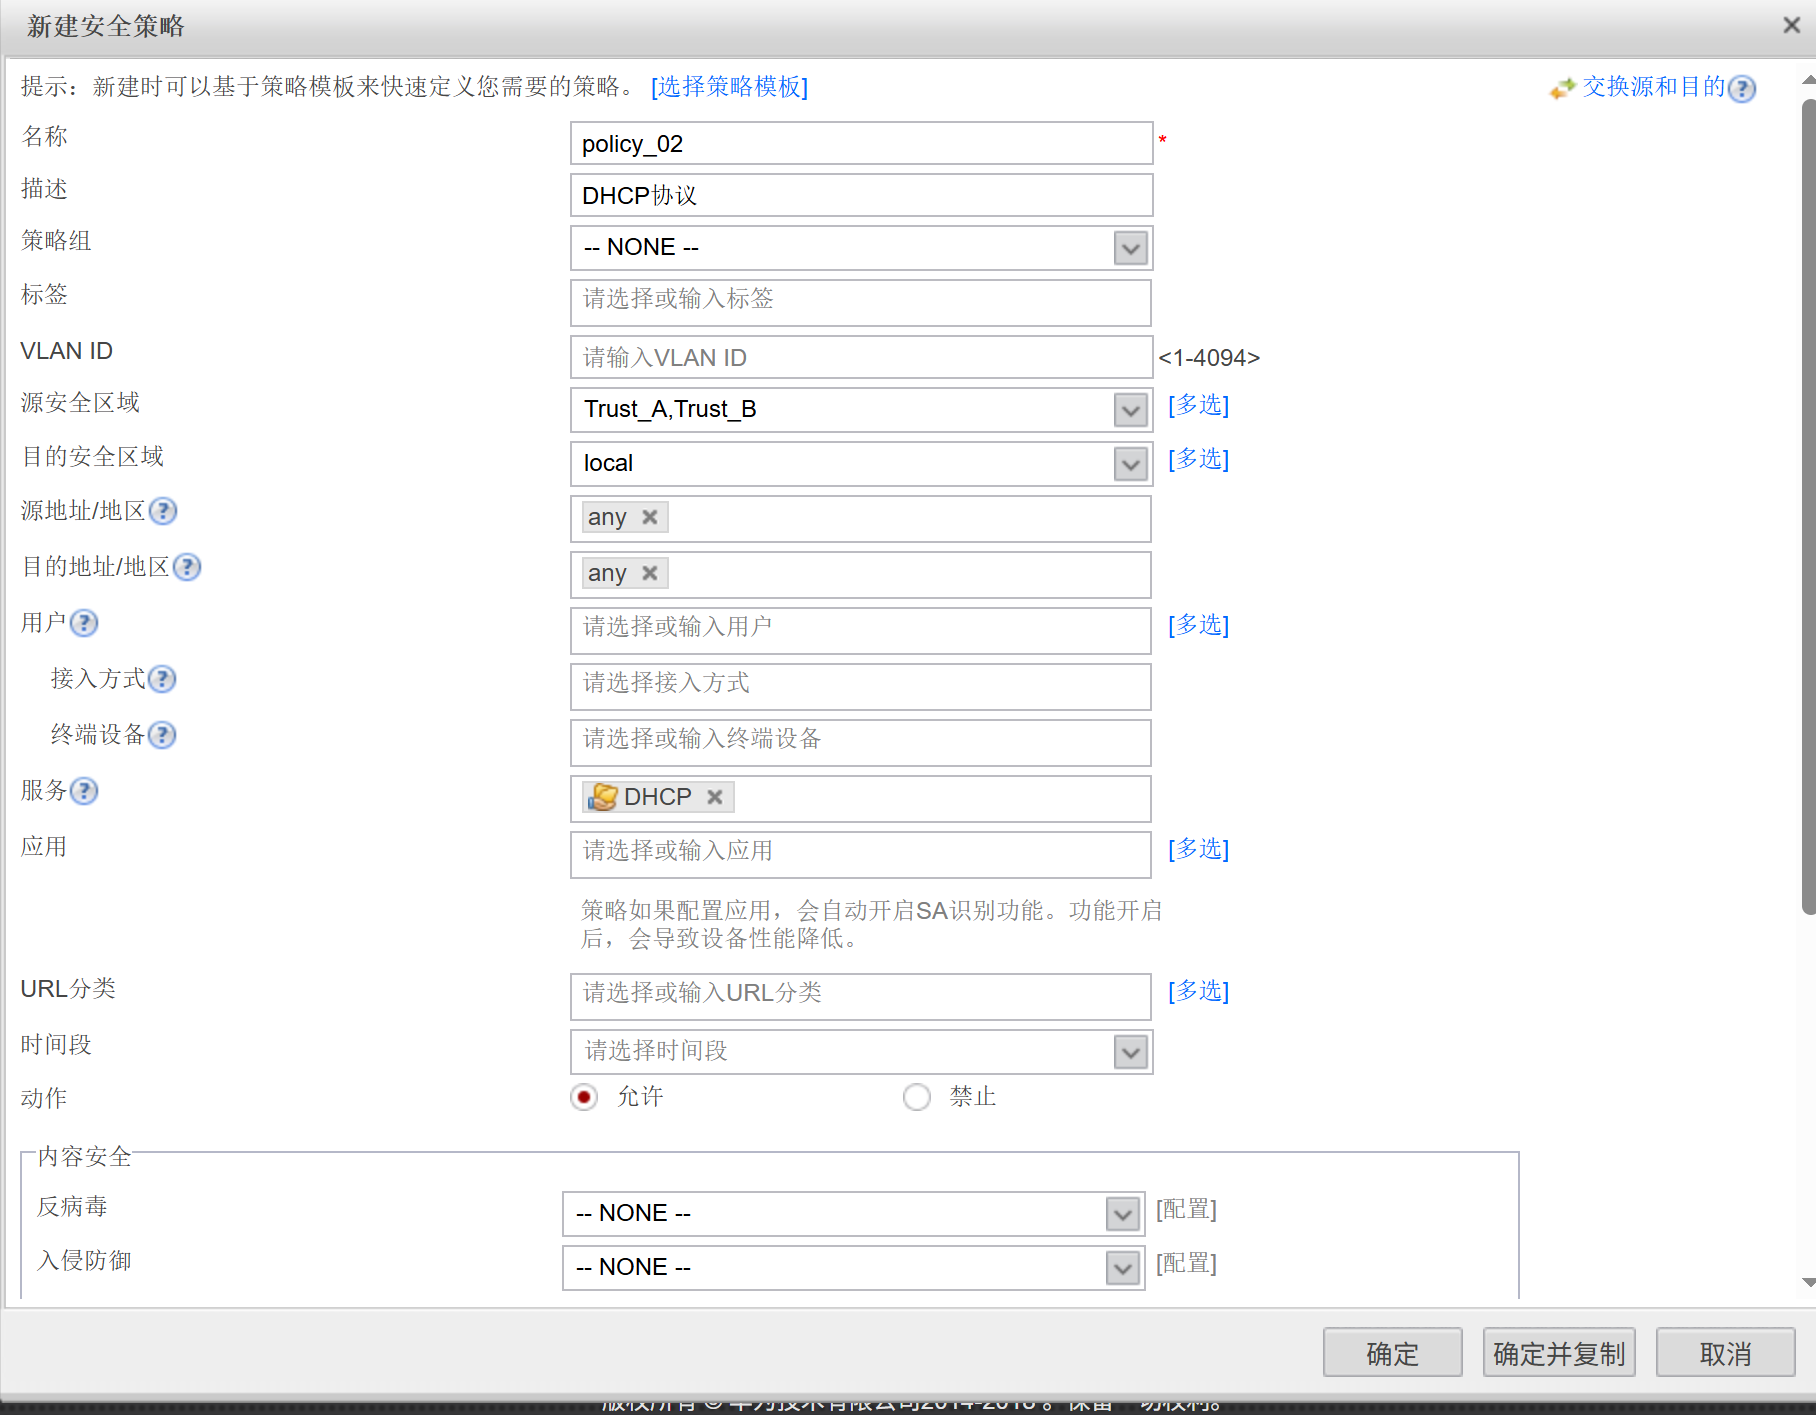
Task: Click the 服务 field area
Action: (861, 799)
